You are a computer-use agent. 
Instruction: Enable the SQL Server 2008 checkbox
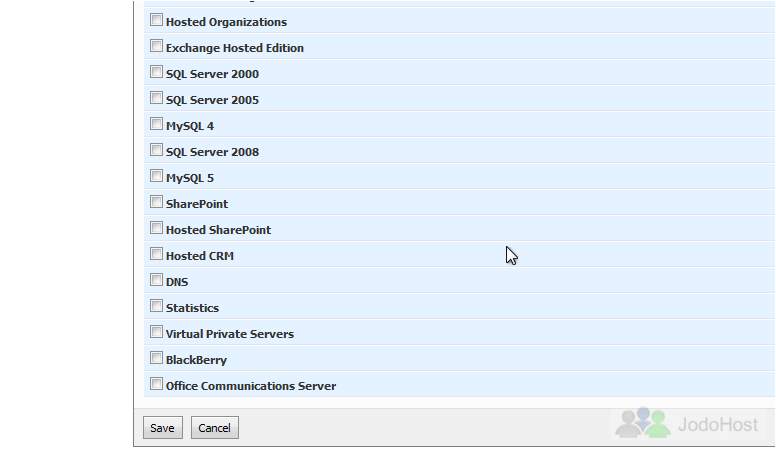pos(156,150)
